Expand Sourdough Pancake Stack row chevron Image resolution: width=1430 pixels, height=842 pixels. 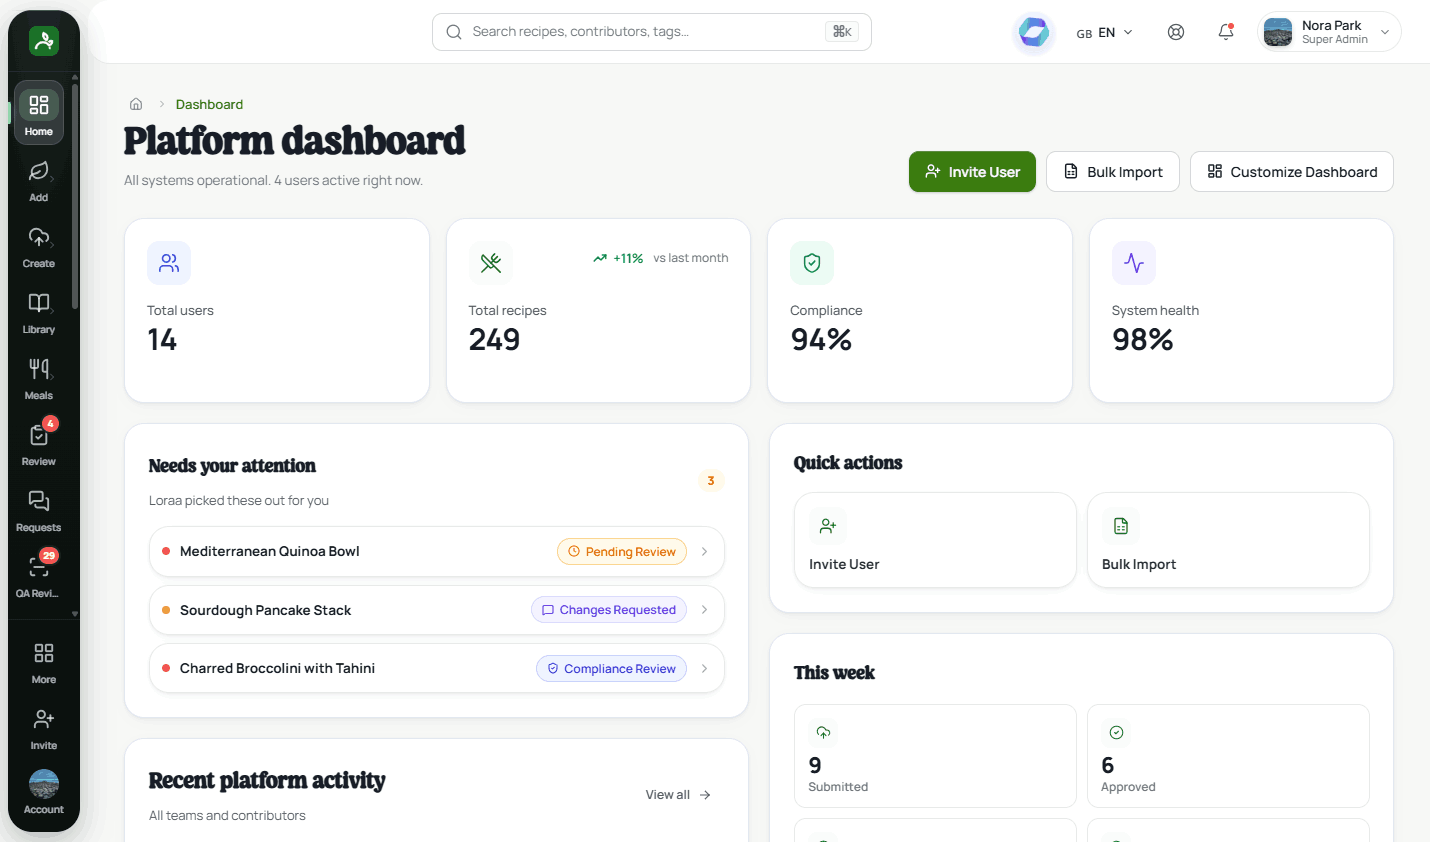[x=705, y=610]
